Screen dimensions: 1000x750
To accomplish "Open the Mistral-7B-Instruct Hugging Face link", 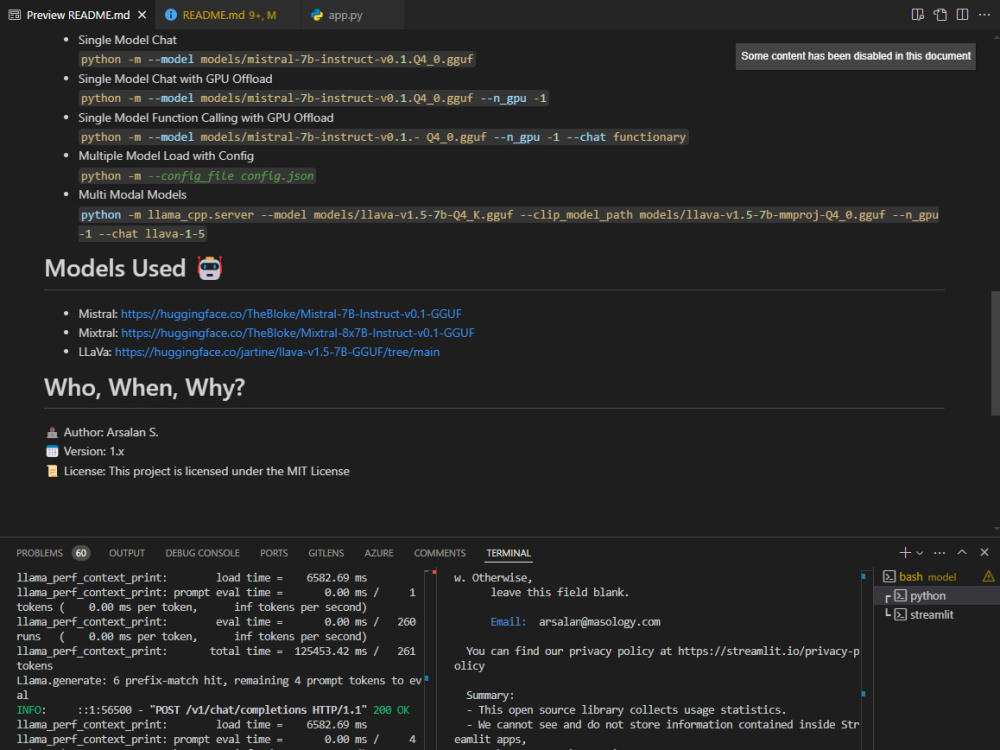I will [291, 314].
